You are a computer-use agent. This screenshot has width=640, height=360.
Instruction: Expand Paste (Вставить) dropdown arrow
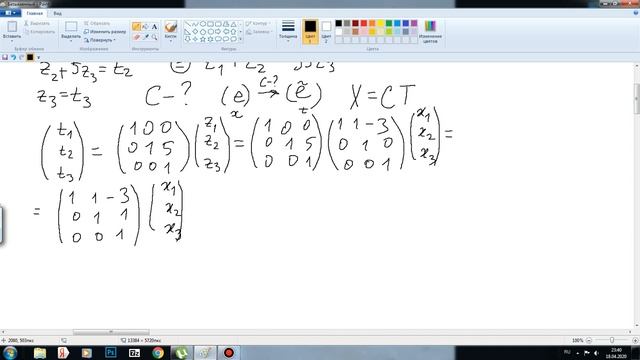pyautogui.click(x=12, y=40)
